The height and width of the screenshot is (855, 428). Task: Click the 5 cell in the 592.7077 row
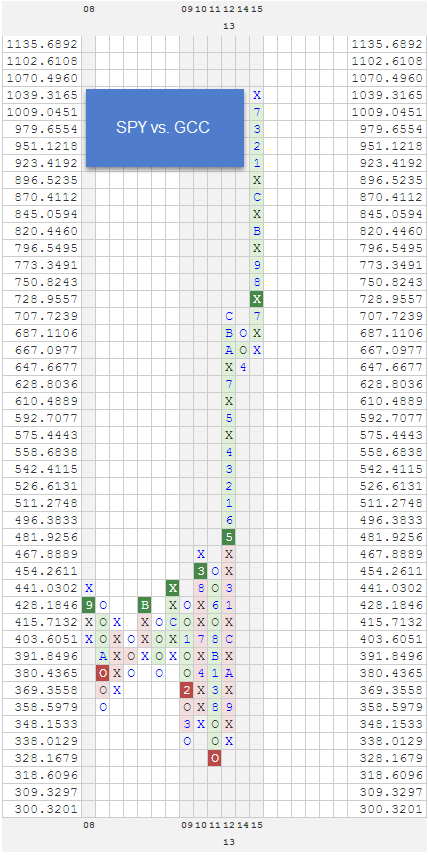point(229,418)
